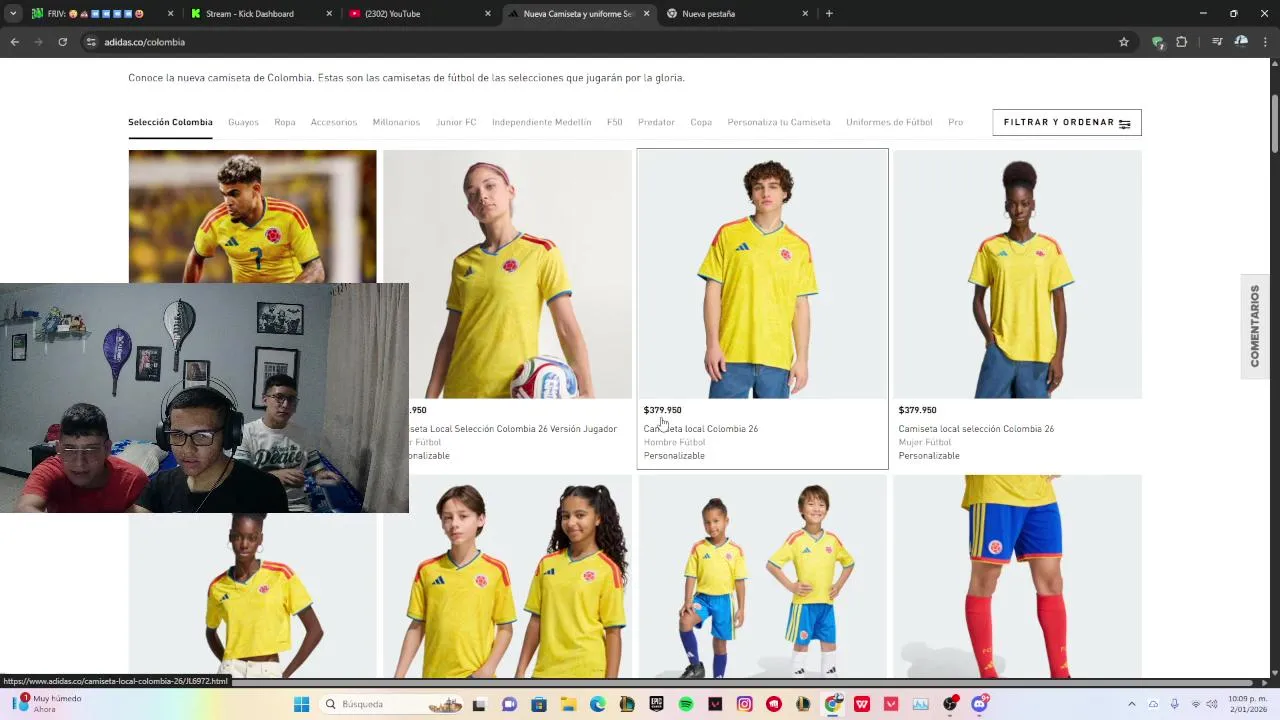Open the Independiente Medellín category
The width and height of the screenshot is (1280, 720).
point(541,122)
